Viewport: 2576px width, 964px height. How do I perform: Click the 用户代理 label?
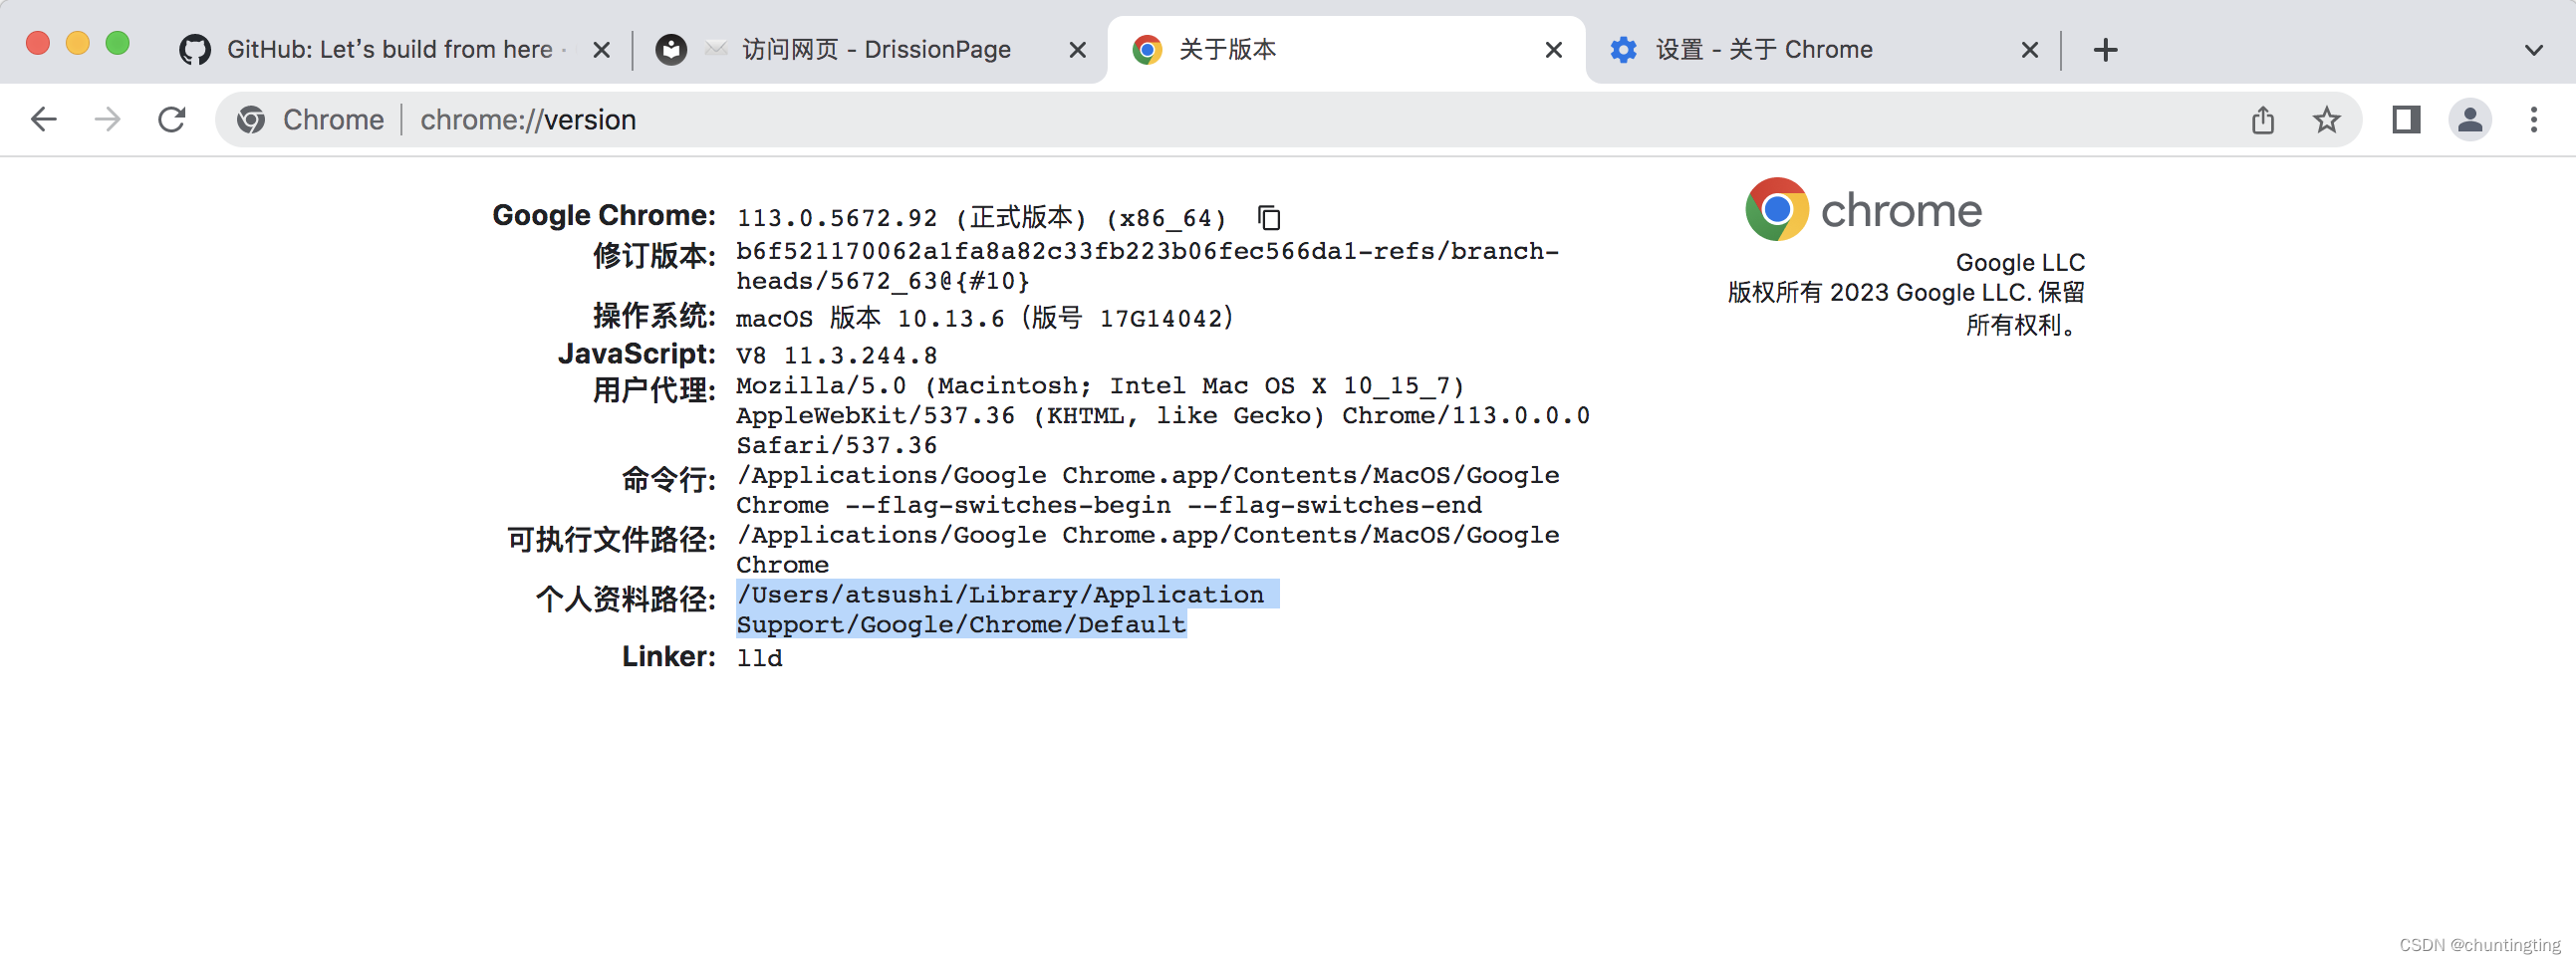click(654, 390)
